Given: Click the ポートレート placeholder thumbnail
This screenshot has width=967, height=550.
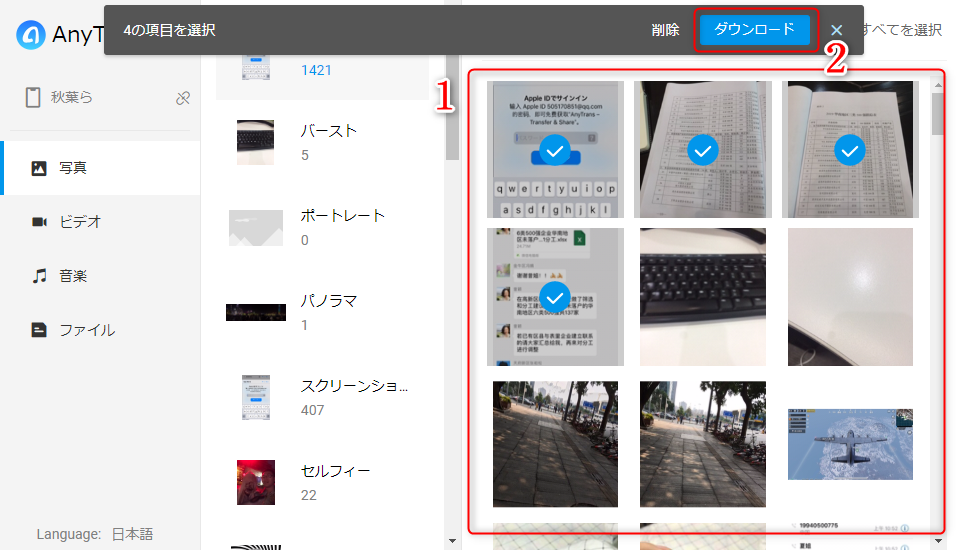Looking at the screenshot, I should (x=256, y=228).
